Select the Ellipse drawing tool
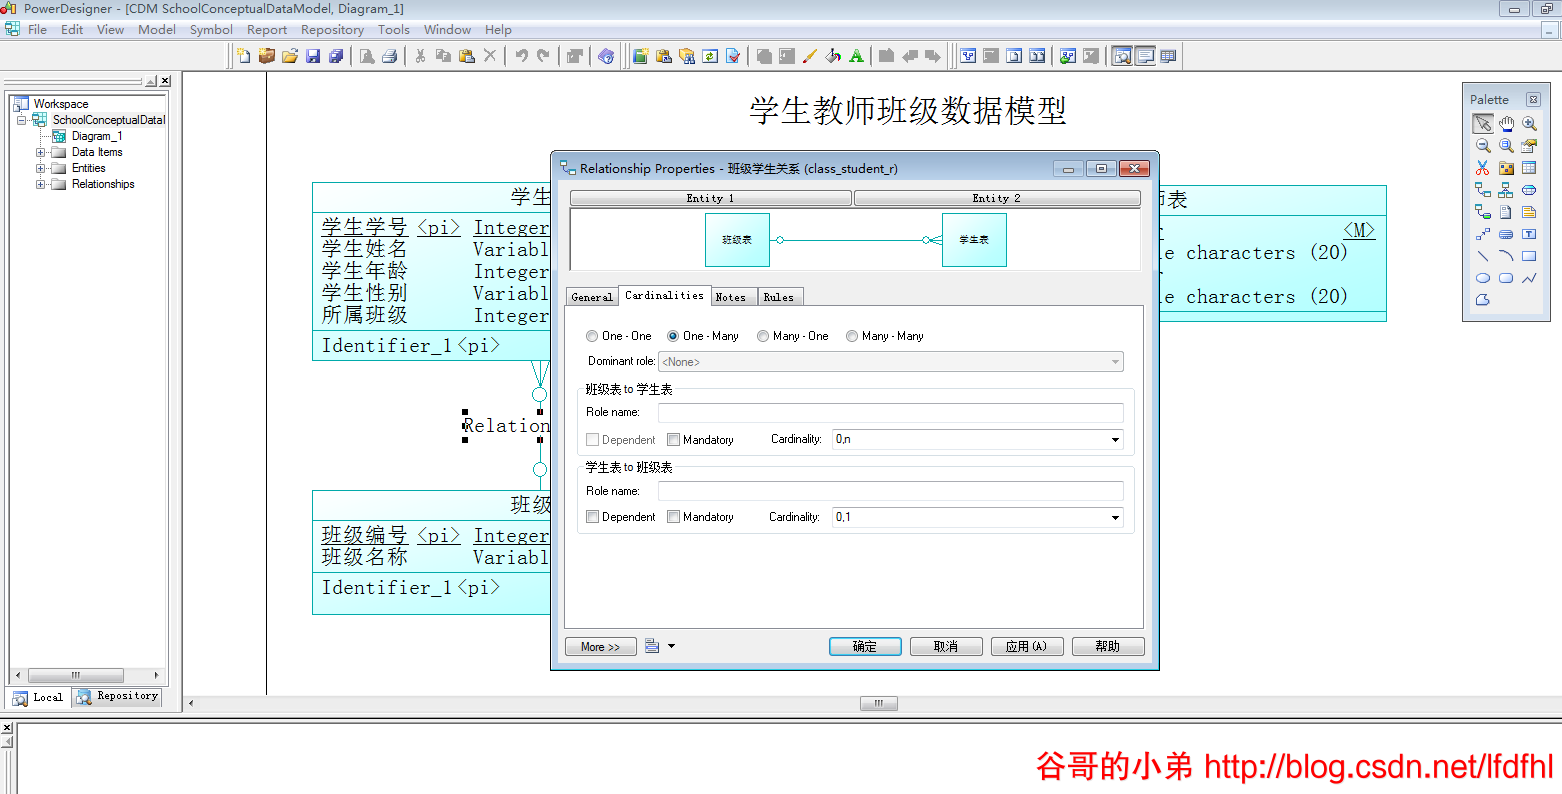 coord(1482,278)
